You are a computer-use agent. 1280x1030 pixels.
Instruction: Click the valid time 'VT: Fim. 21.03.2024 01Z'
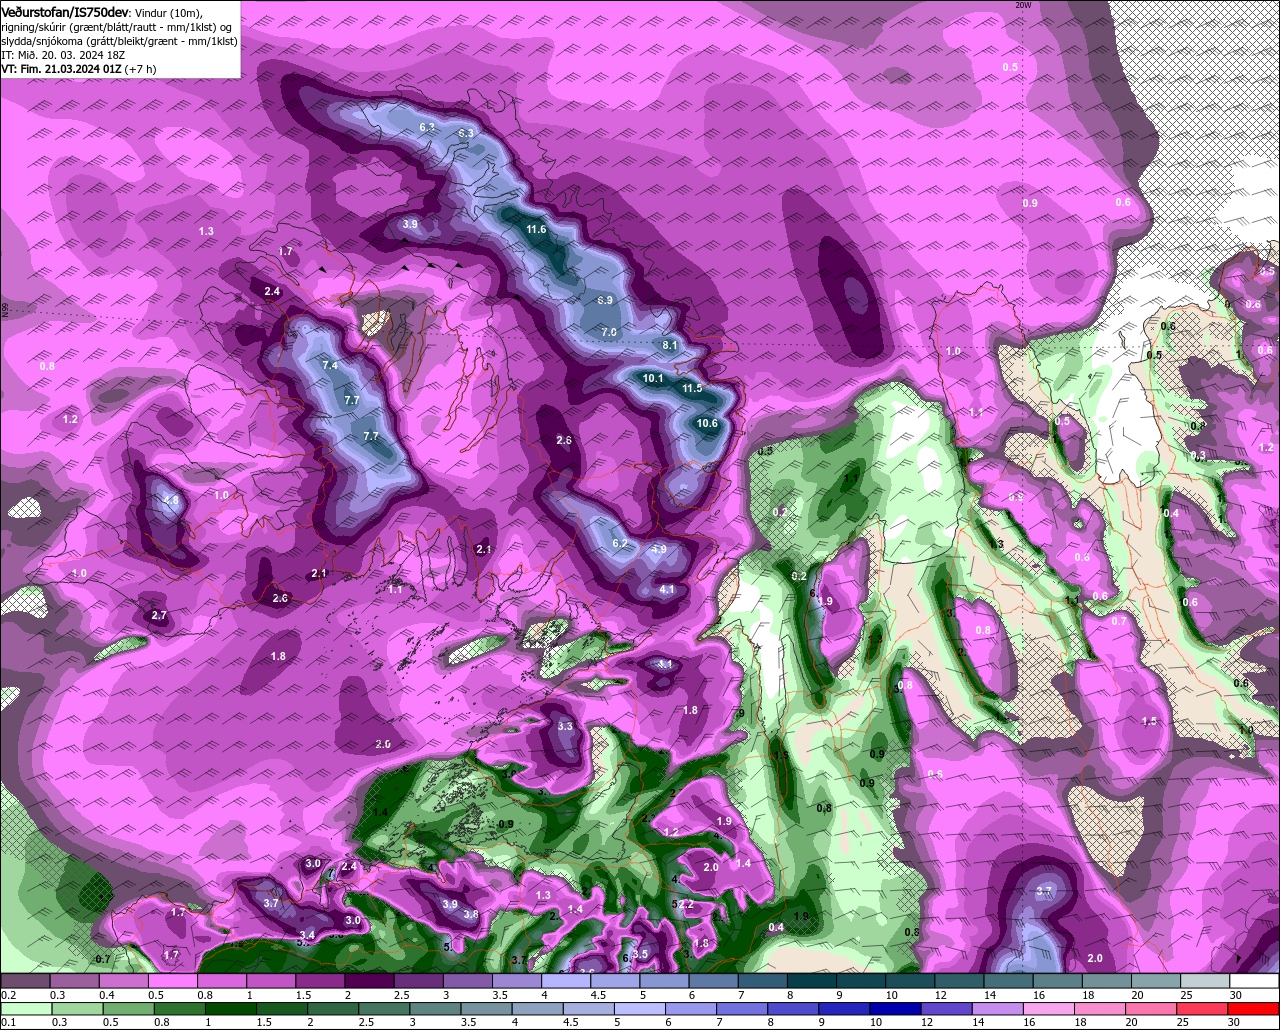point(61,69)
